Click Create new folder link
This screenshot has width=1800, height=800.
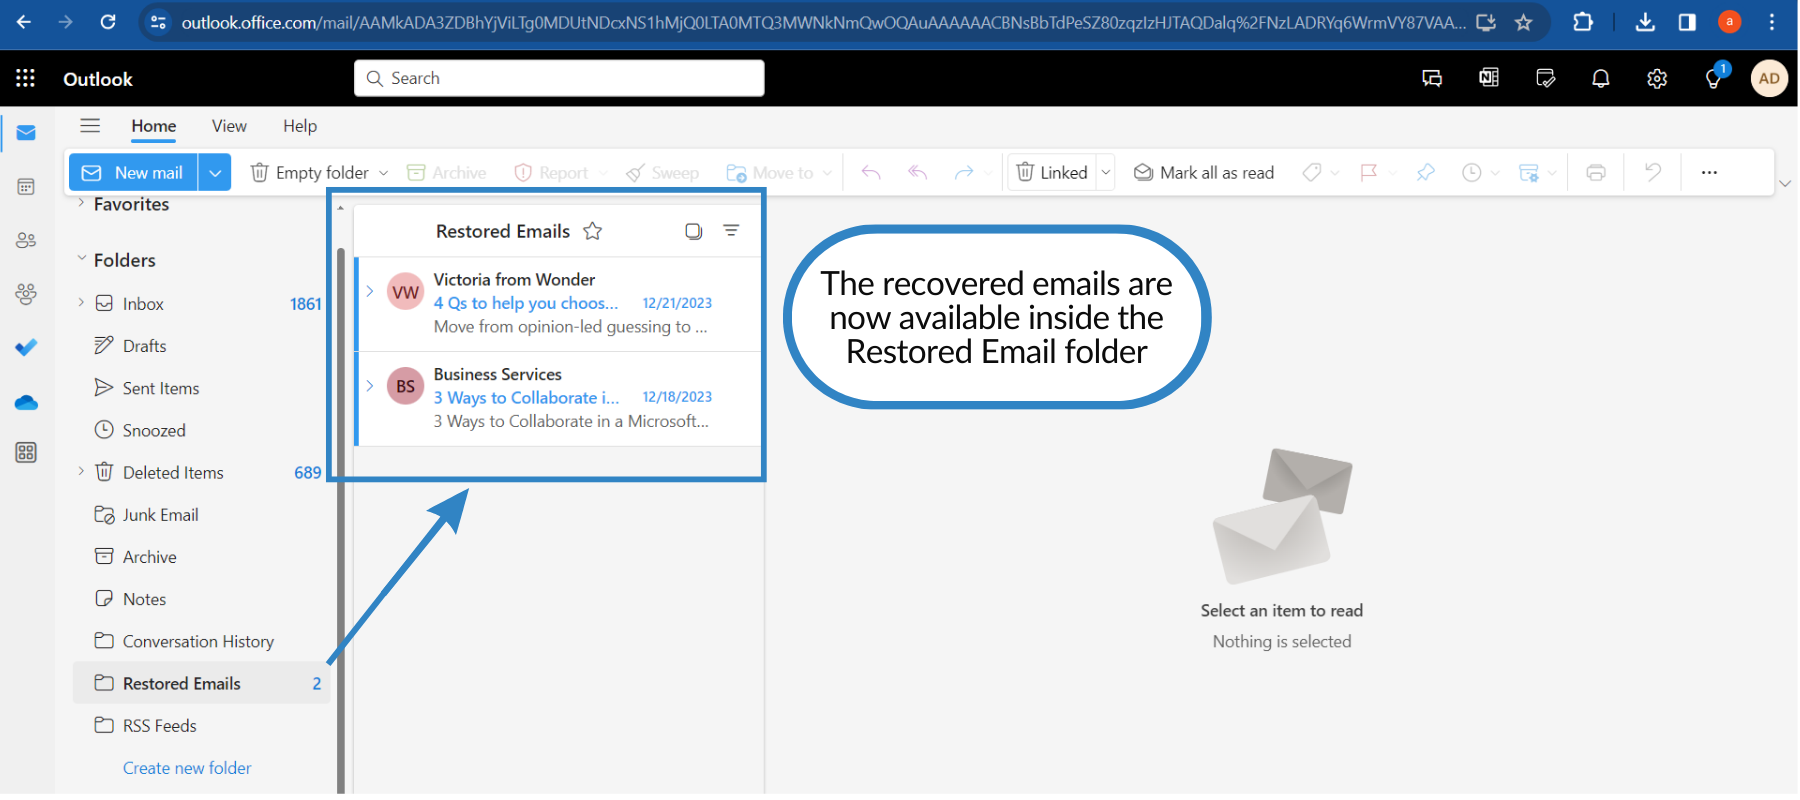(187, 768)
